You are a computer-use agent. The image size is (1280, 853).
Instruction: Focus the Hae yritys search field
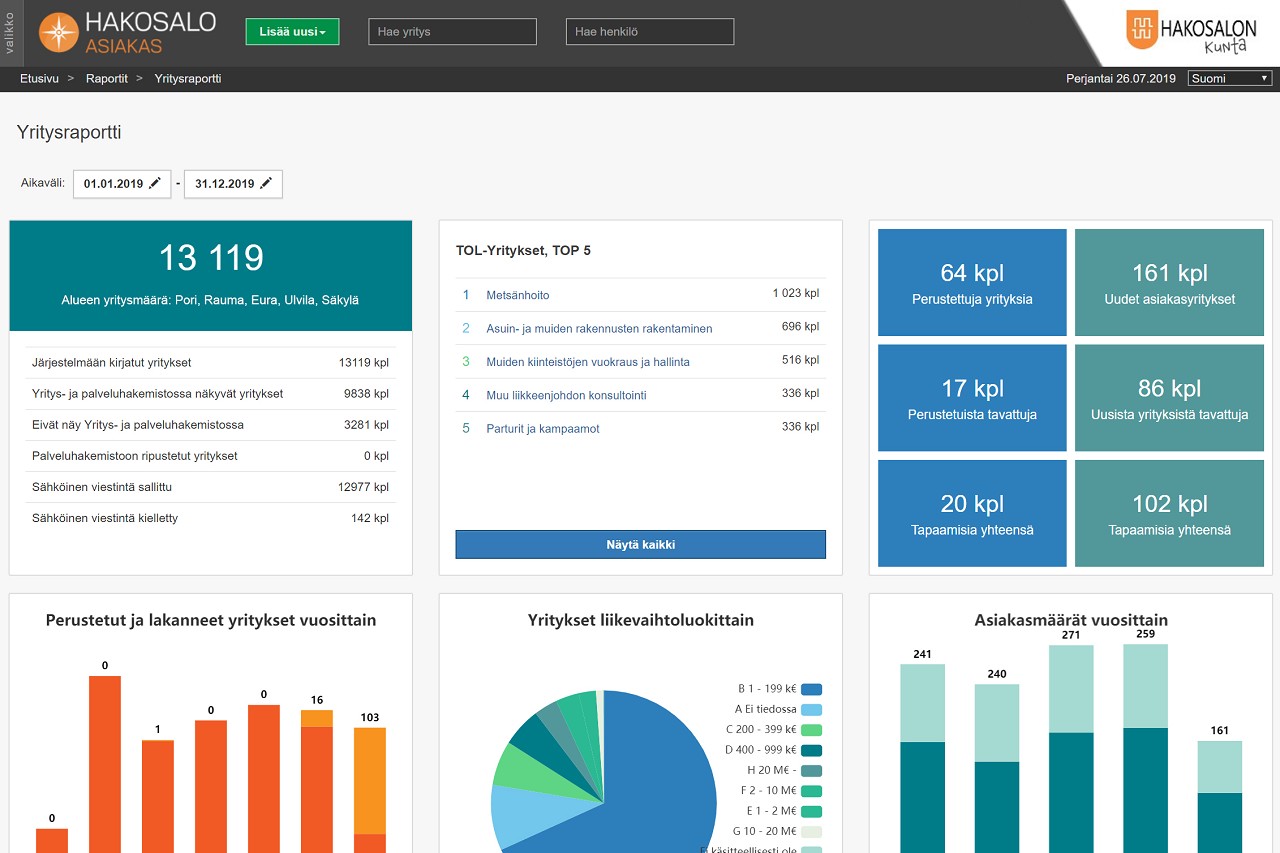pos(452,32)
